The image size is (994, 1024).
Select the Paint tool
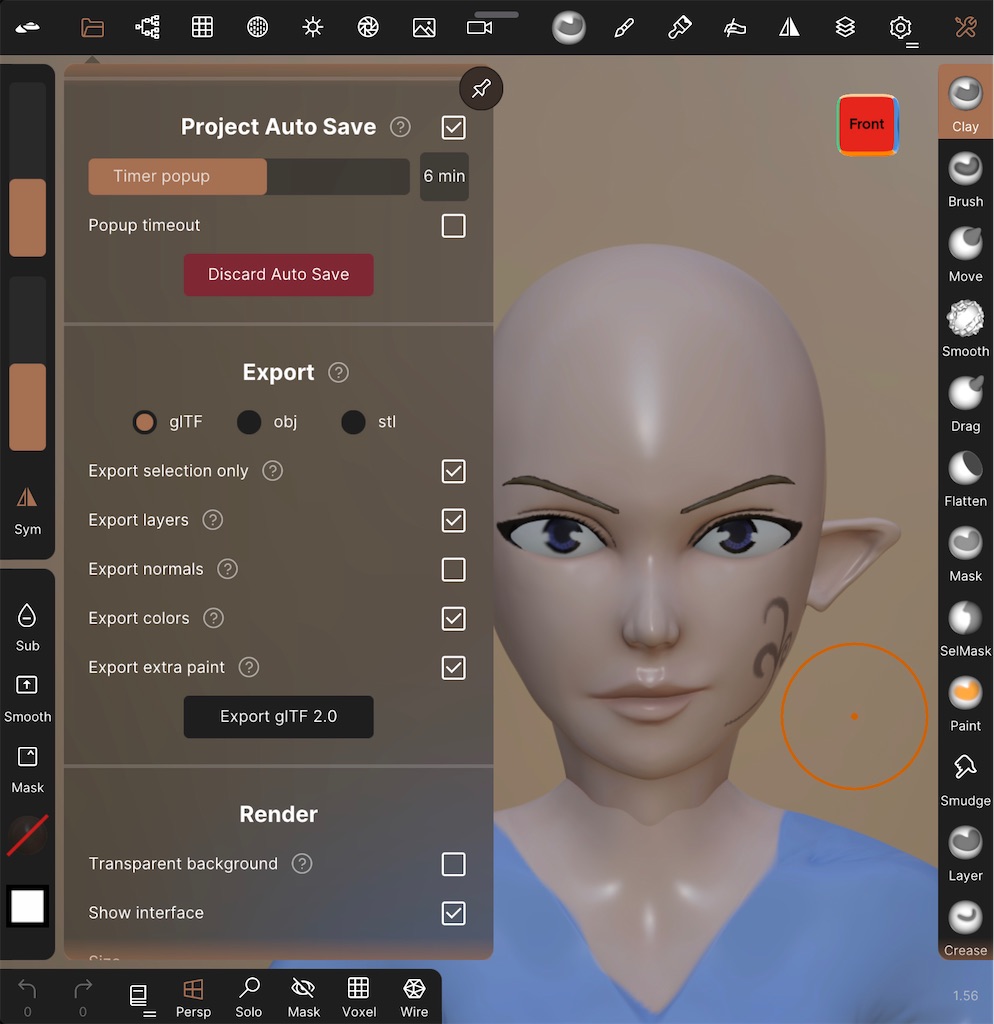coord(965,703)
